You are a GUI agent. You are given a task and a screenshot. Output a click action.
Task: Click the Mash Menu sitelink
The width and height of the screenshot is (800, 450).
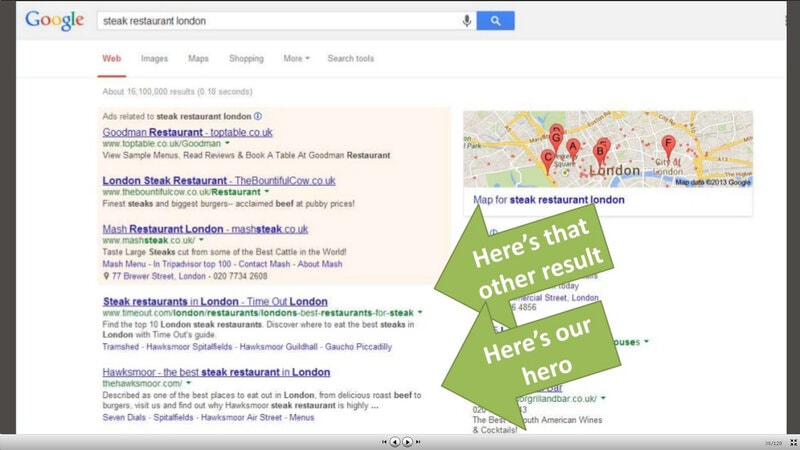tap(124, 264)
